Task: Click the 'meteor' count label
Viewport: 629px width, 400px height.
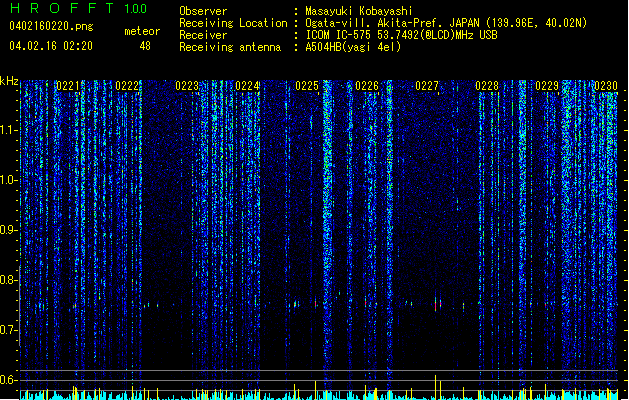Action: coord(142,31)
